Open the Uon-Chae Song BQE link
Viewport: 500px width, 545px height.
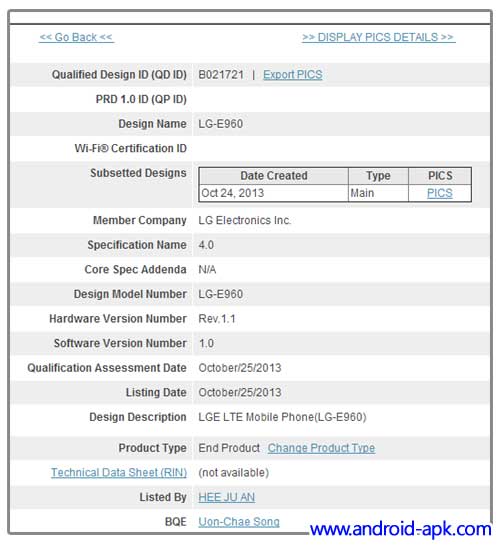239,521
